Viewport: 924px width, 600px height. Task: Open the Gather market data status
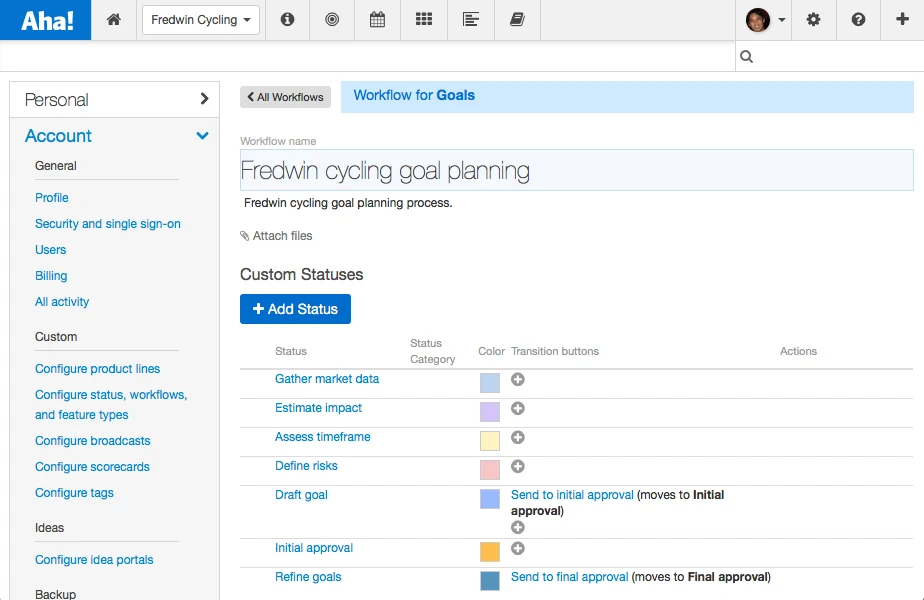pos(327,378)
